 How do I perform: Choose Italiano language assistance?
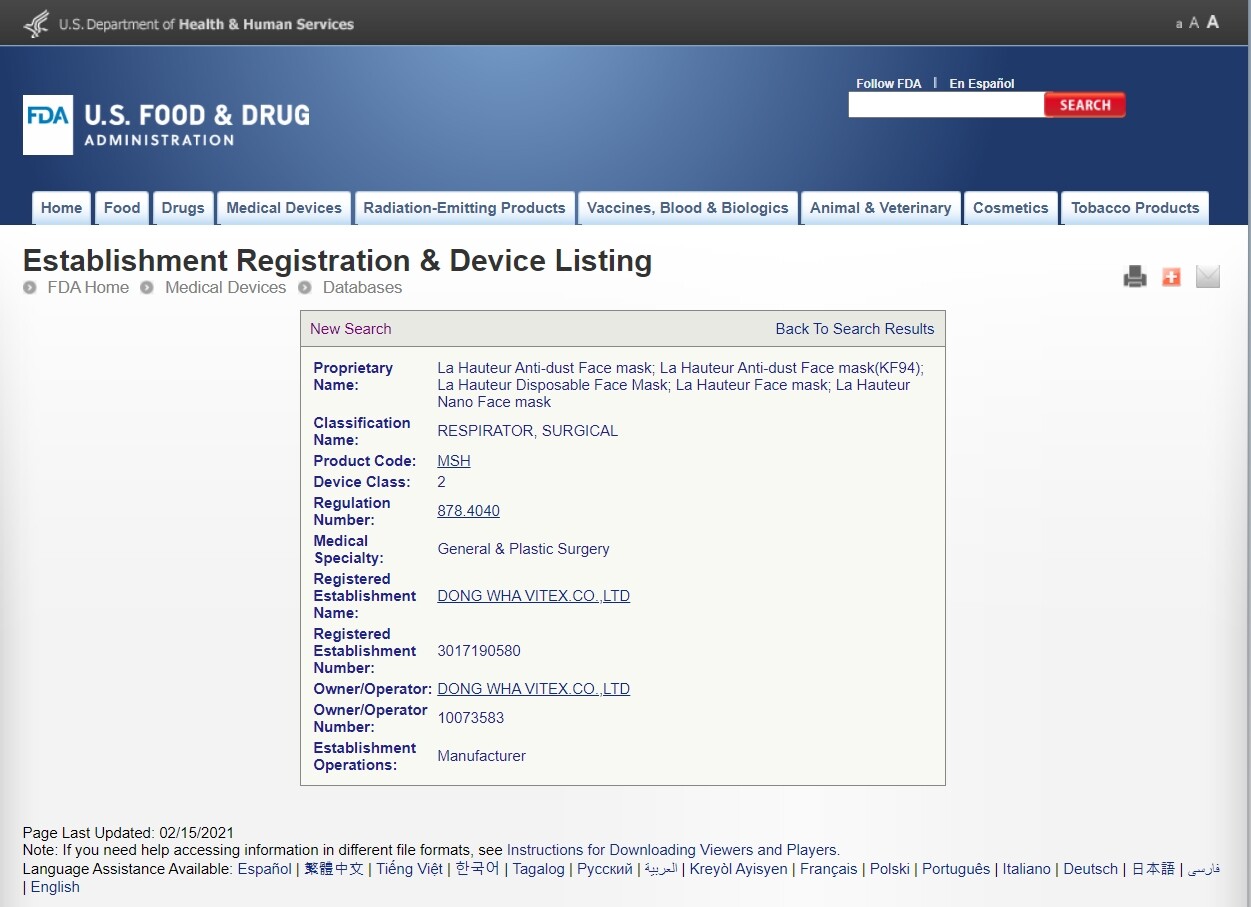point(1027,869)
